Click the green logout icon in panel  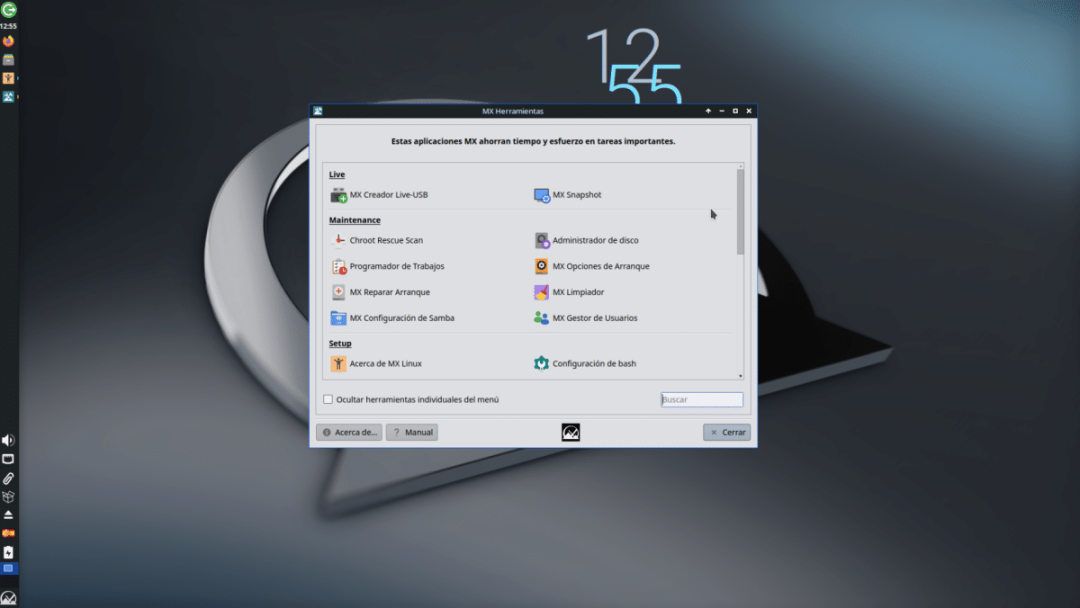(8, 10)
